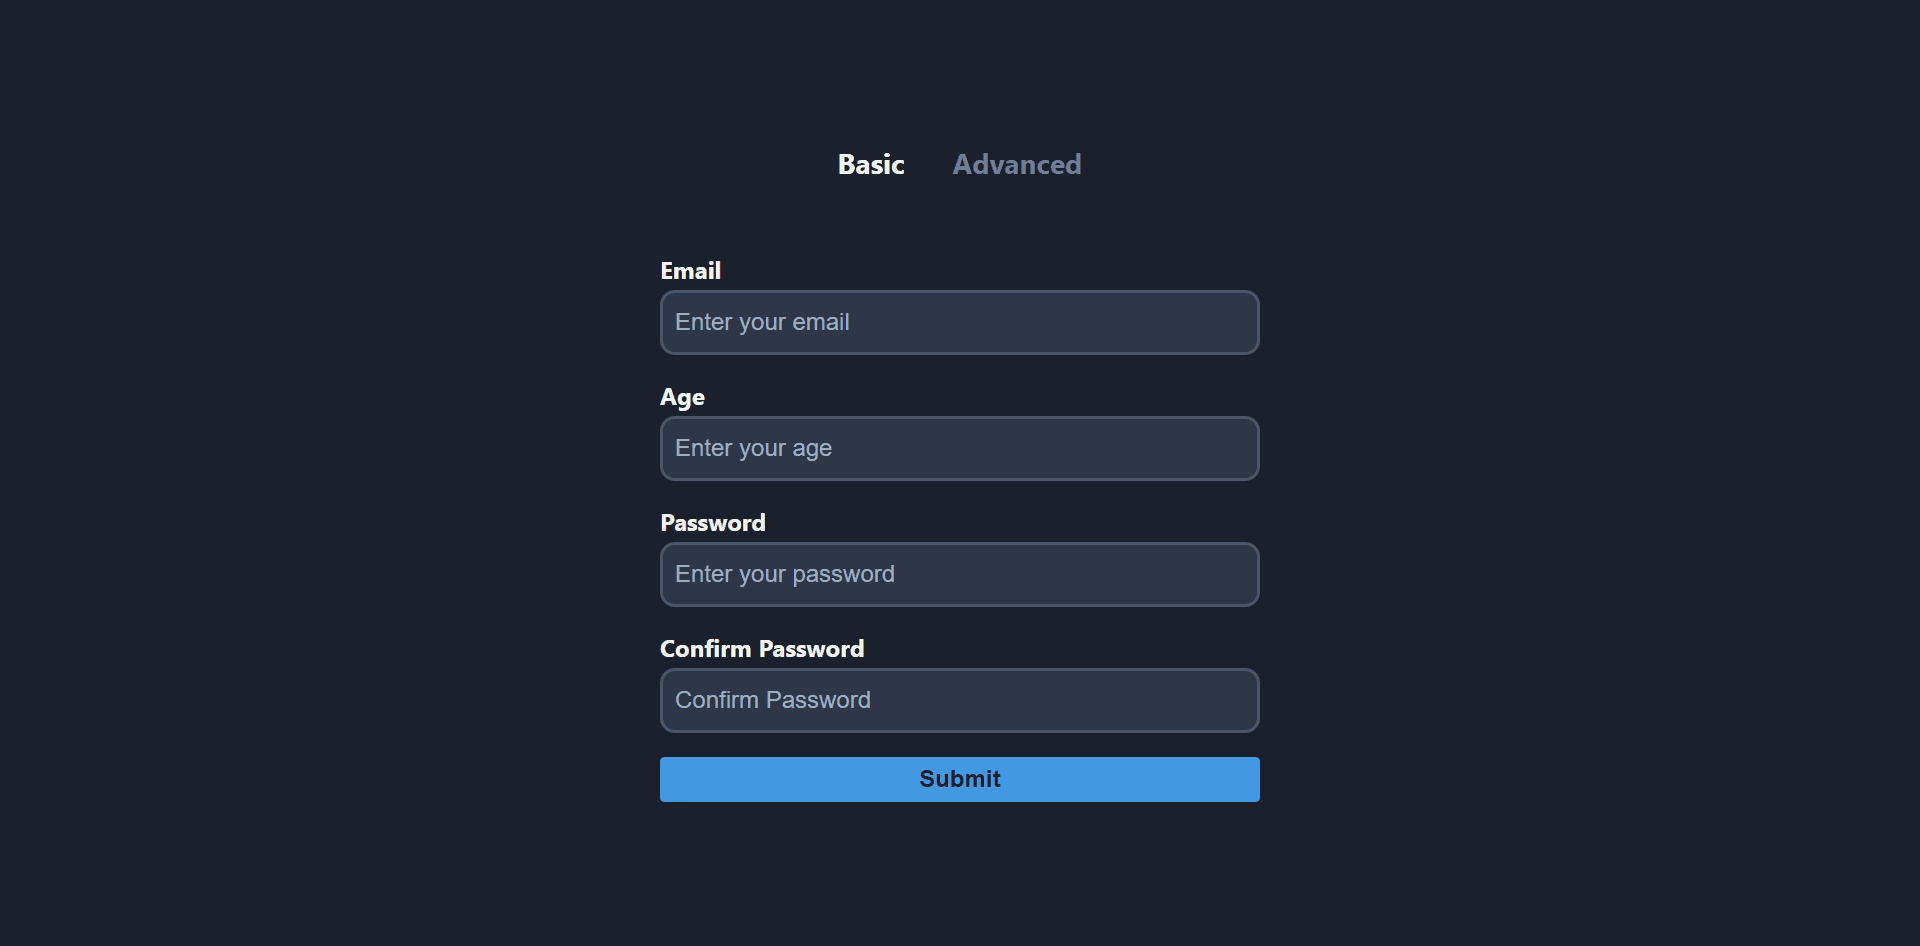Click the Submit text on the button

[960, 779]
